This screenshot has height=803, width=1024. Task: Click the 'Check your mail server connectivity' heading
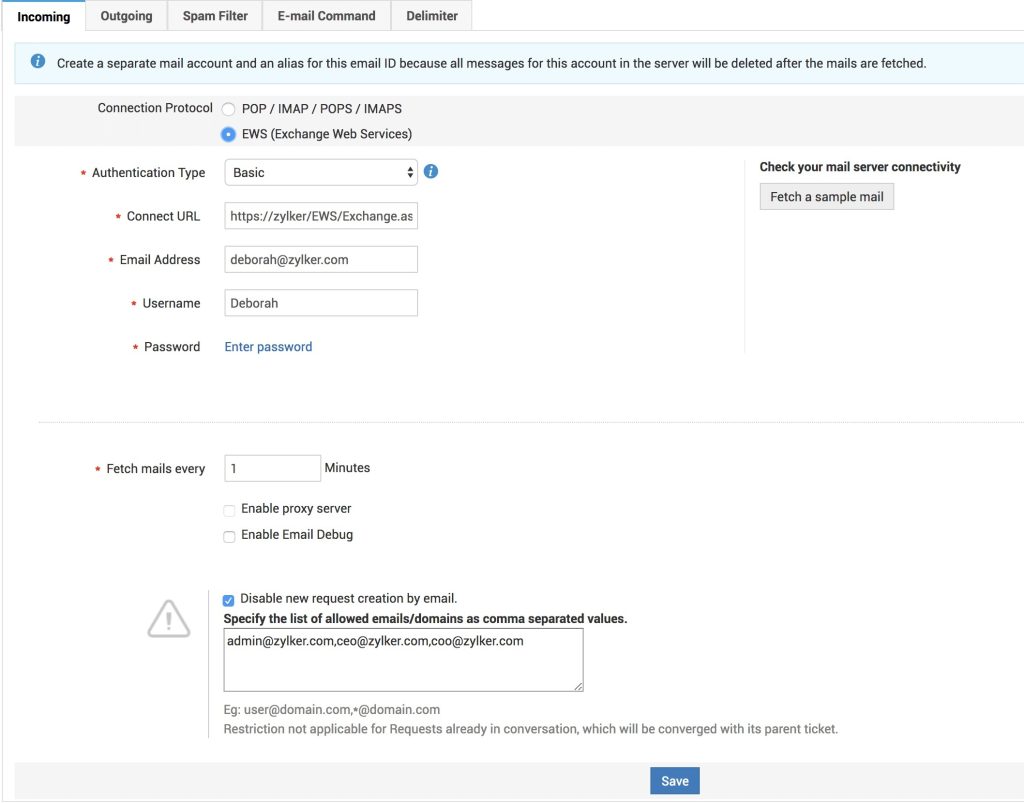859,166
